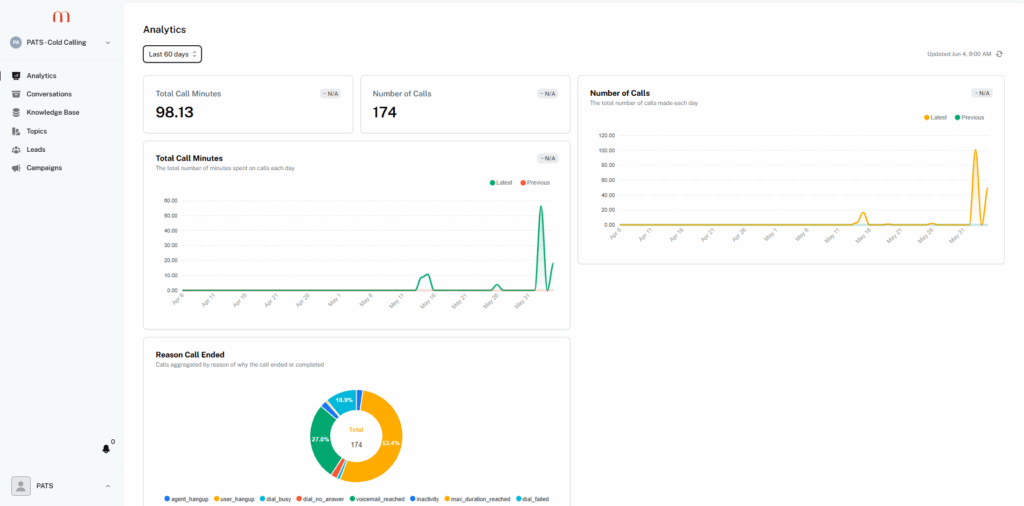Toggle Previous series in Number of Calls legend
1024x506 pixels.
tap(969, 117)
